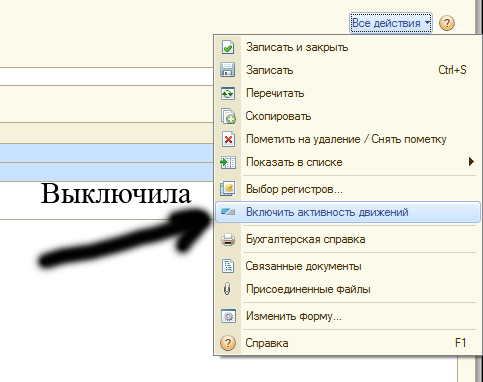
Task: Click the Выбор регистров icon
Action: coord(228,189)
